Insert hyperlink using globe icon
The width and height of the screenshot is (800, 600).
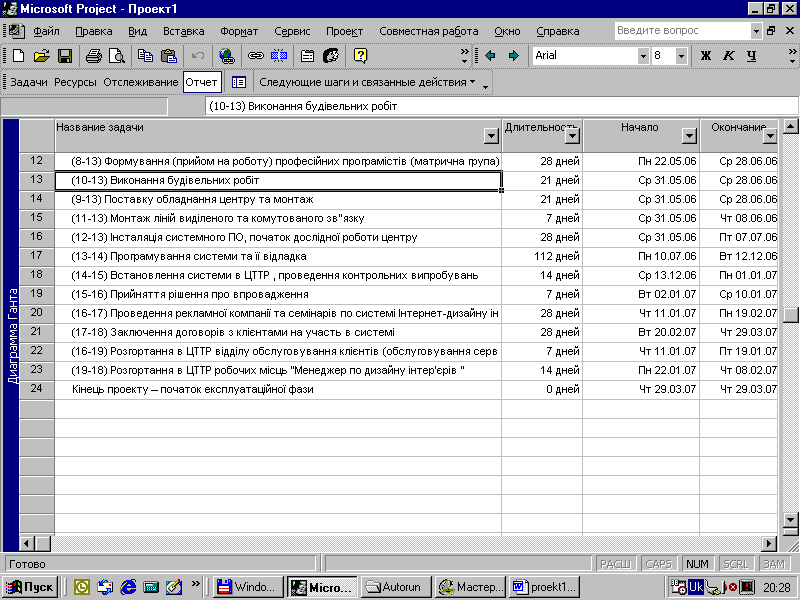click(227, 56)
